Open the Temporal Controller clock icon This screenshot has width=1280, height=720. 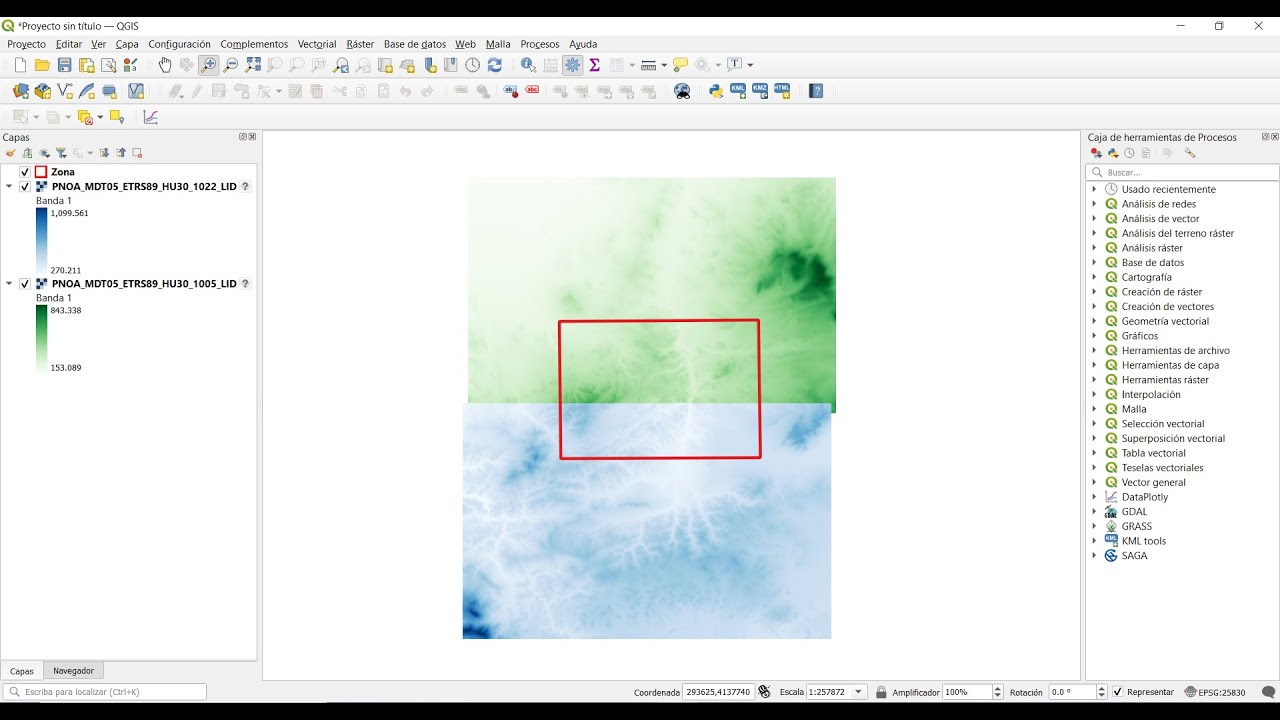[x=472, y=65]
